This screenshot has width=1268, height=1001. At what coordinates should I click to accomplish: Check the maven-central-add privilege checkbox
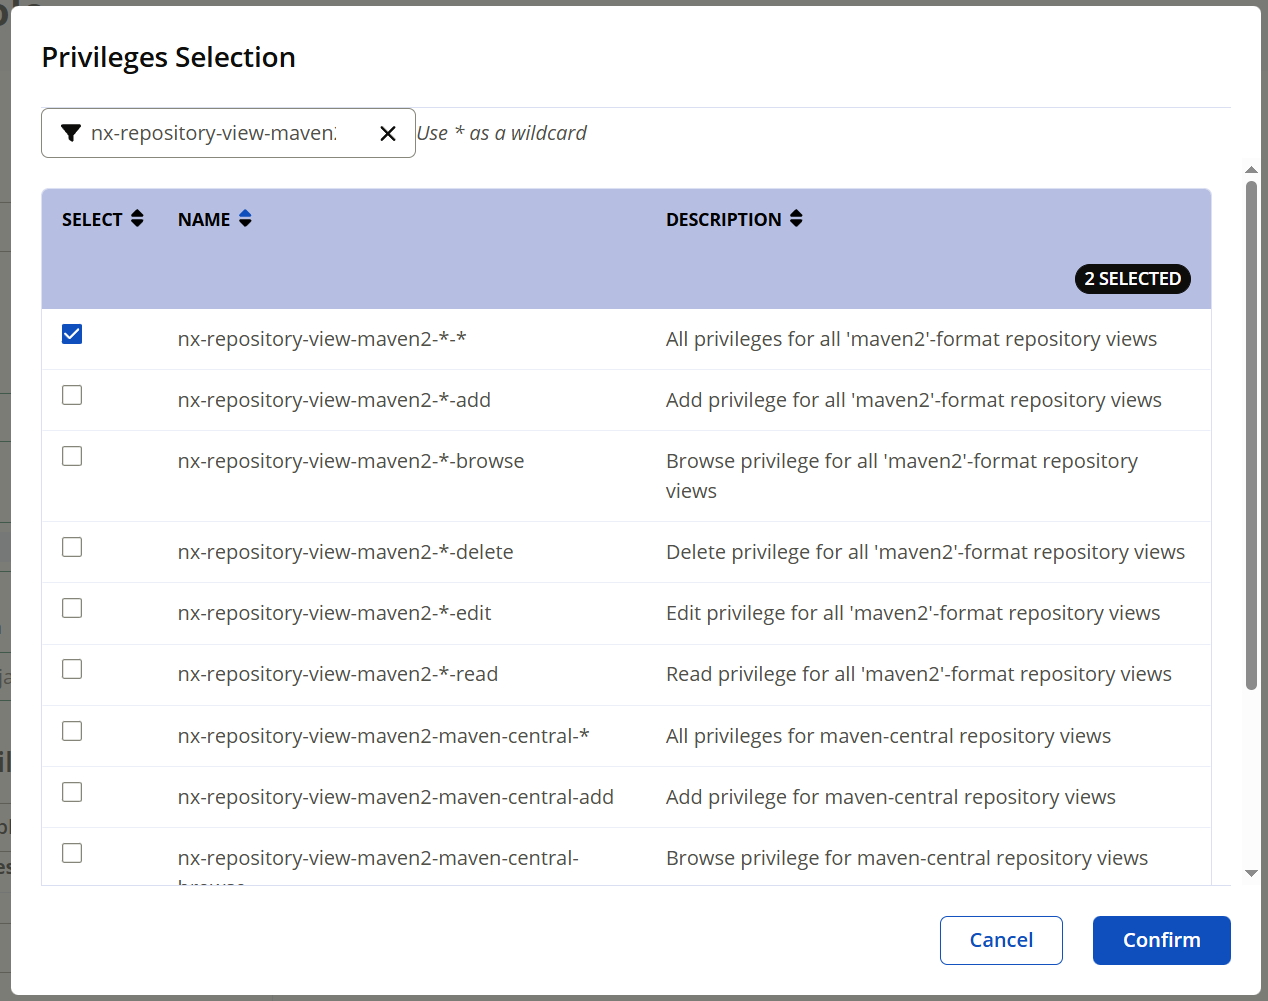pyautogui.click(x=72, y=792)
